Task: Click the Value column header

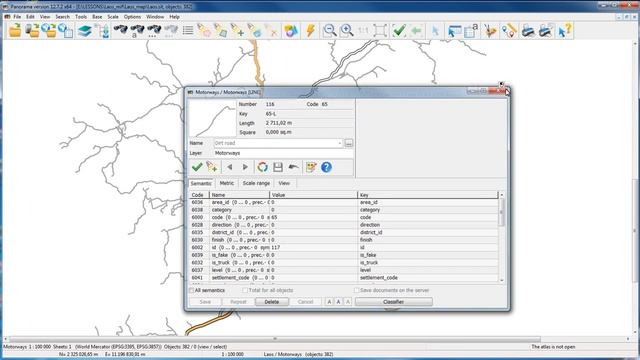Action: (x=313, y=195)
